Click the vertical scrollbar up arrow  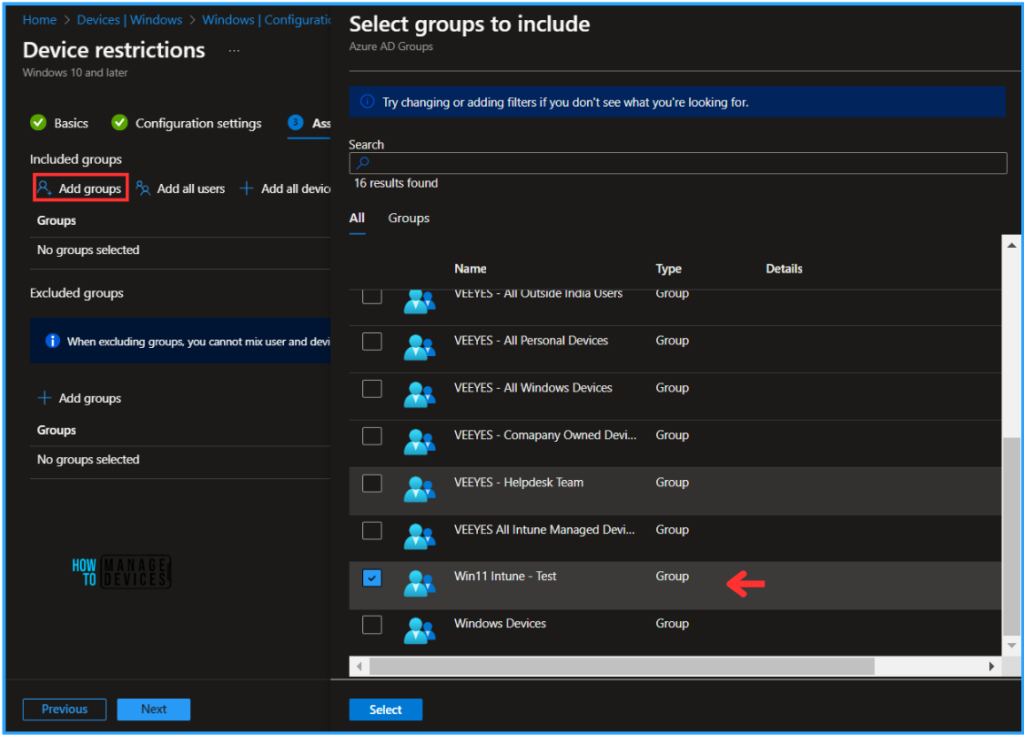coord(1011,246)
